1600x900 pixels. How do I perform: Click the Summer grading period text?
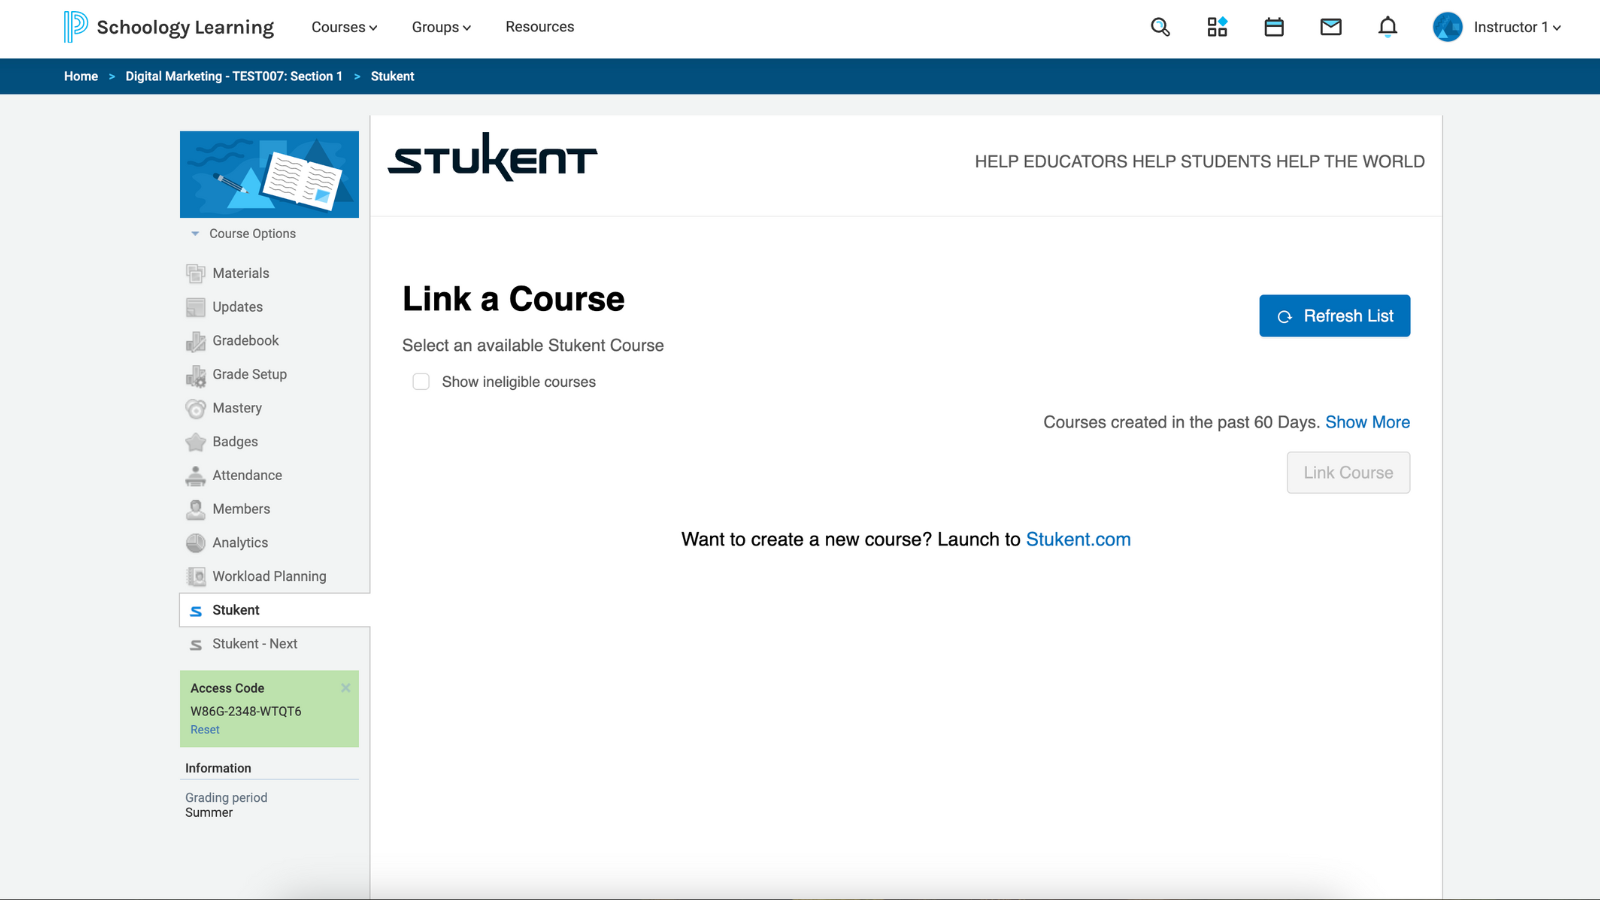209,813
